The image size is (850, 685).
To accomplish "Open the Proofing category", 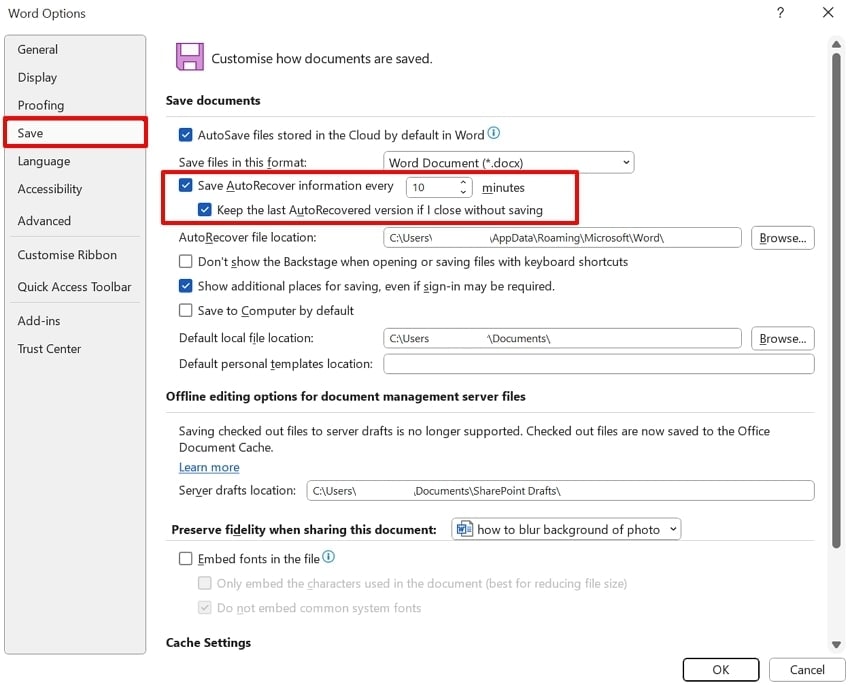I will click(x=75, y=105).
